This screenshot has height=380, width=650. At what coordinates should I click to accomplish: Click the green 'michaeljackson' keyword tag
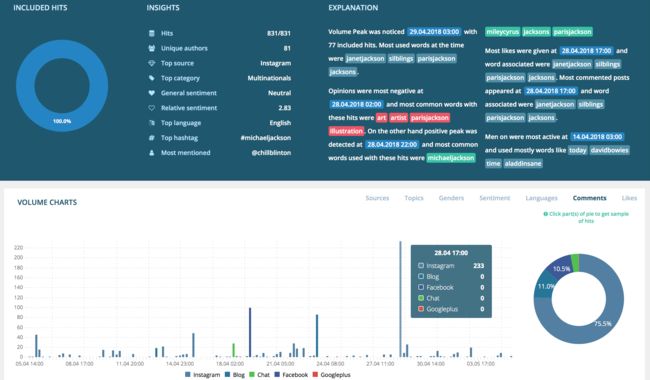pos(451,158)
